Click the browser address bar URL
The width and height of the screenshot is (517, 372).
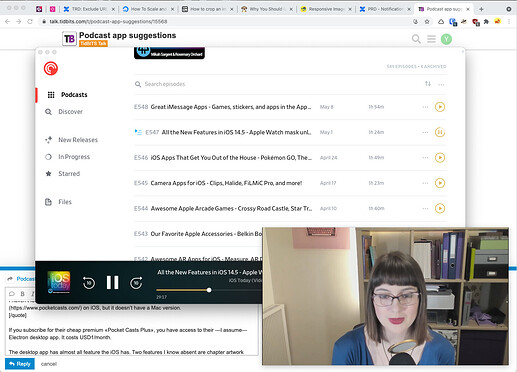(x=108, y=22)
